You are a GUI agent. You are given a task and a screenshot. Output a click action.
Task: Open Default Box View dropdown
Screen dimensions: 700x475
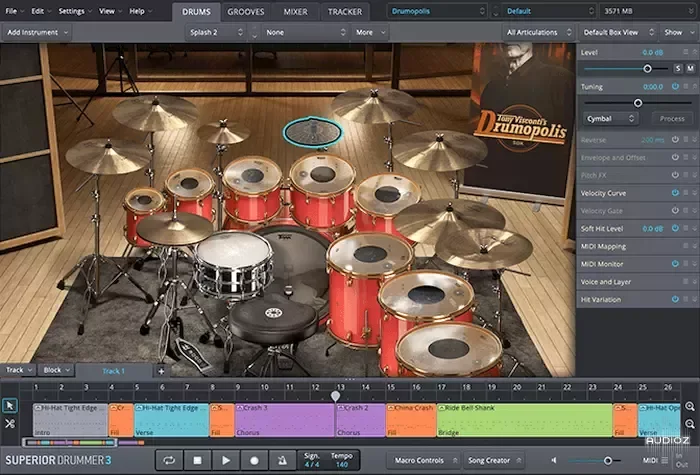(618, 32)
